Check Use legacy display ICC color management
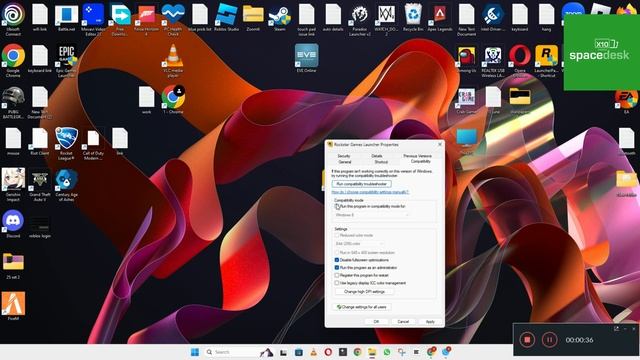This screenshot has height=360, width=640. pyautogui.click(x=337, y=283)
